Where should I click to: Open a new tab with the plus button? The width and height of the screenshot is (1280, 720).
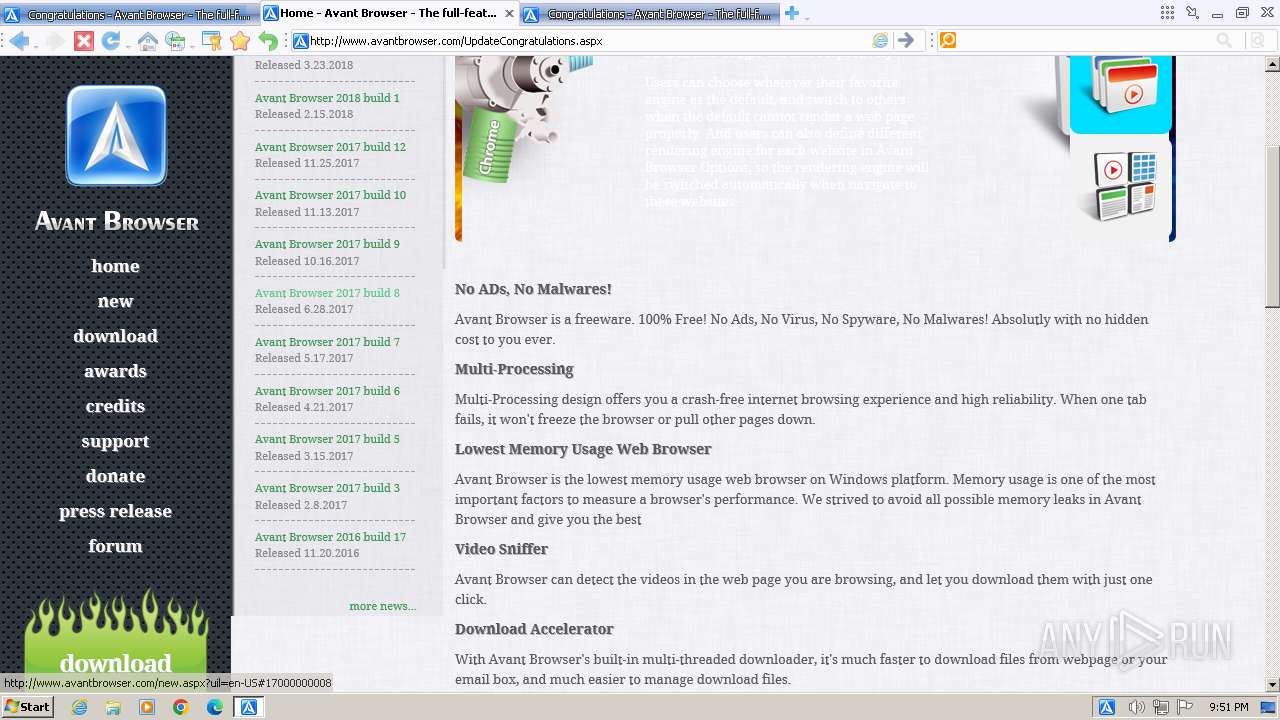[x=792, y=13]
